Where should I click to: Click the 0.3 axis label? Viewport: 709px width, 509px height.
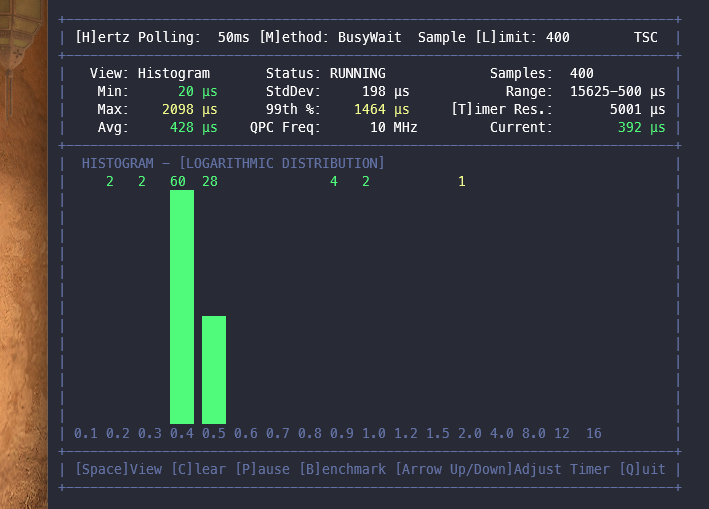click(x=150, y=434)
